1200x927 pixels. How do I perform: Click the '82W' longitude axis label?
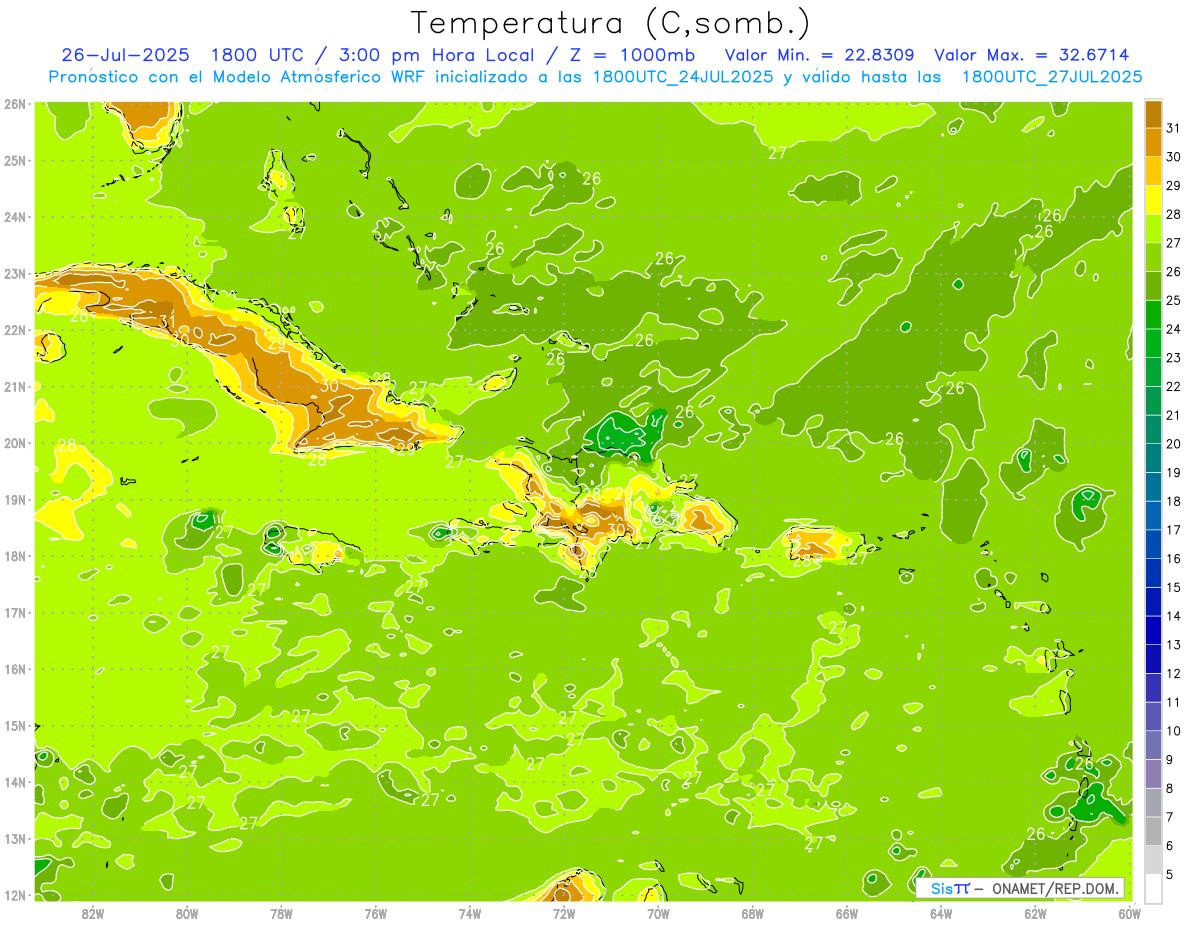pyautogui.click(x=93, y=913)
